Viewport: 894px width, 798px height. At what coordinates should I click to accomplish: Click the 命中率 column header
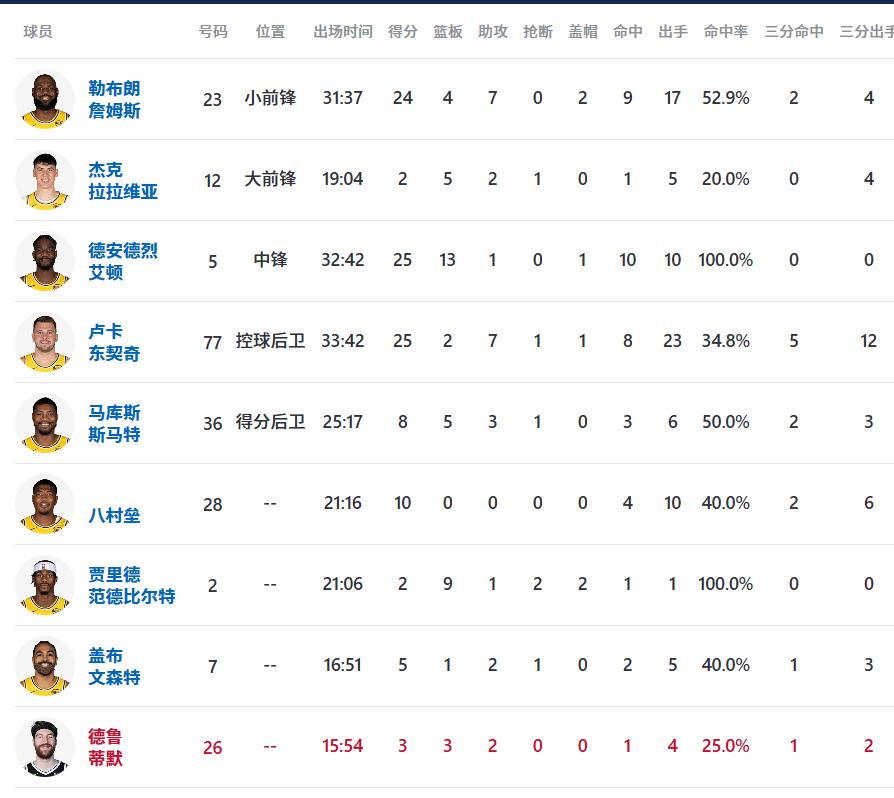pyautogui.click(x=725, y=32)
